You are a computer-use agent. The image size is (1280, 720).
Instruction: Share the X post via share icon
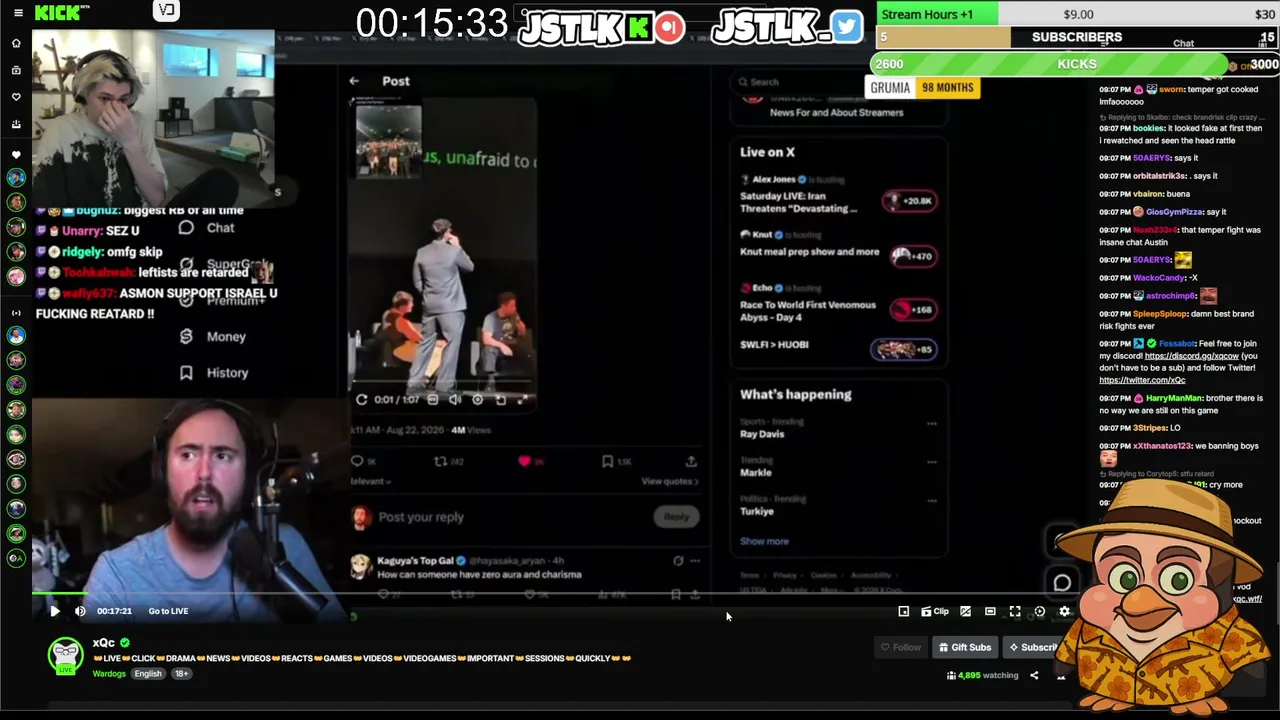[x=691, y=461]
